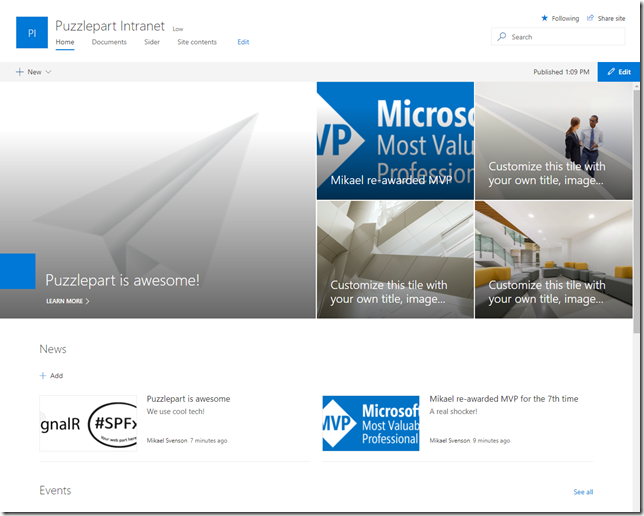Click the SignalR #SPFx news thumbnail

pyautogui.click(x=88, y=424)
